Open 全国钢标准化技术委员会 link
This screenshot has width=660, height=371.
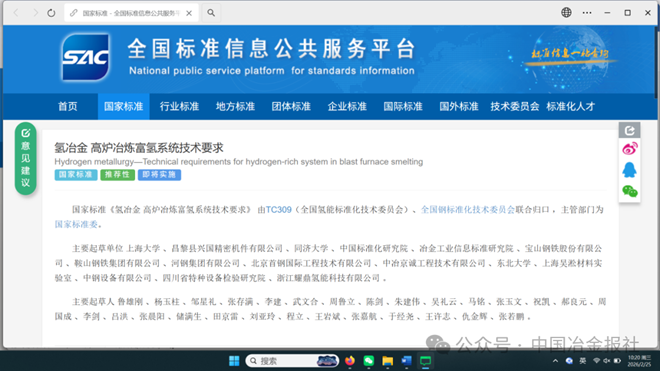coord(468,210)
